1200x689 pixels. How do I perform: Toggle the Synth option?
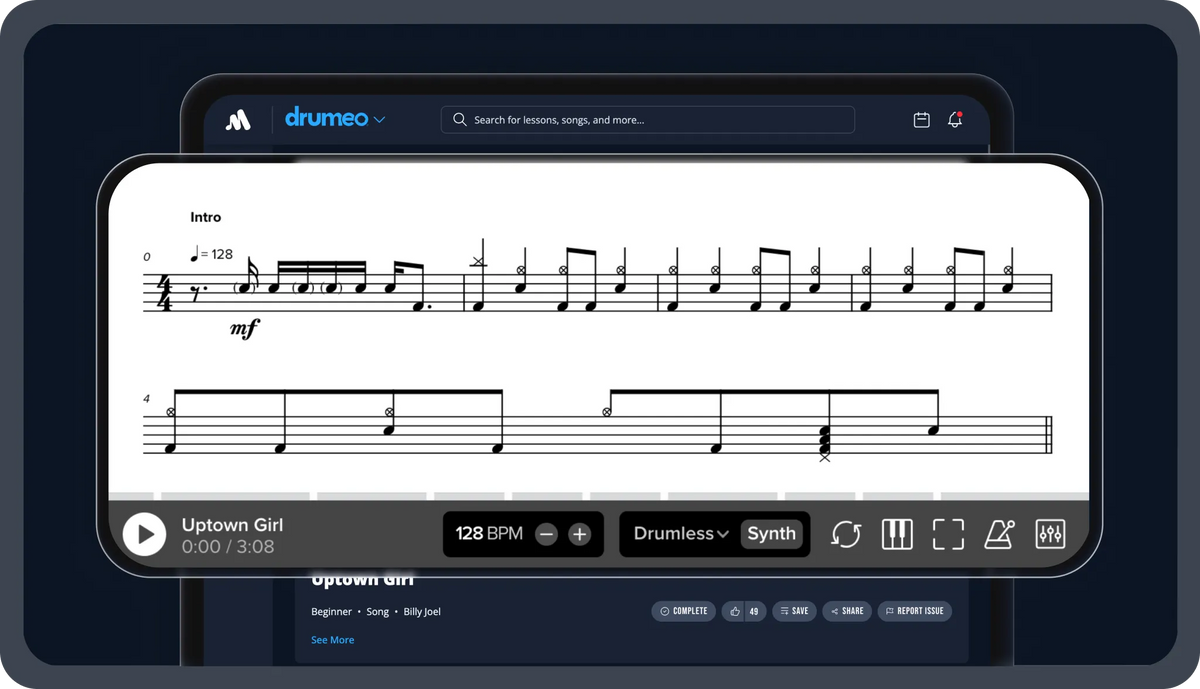point(772,533)
